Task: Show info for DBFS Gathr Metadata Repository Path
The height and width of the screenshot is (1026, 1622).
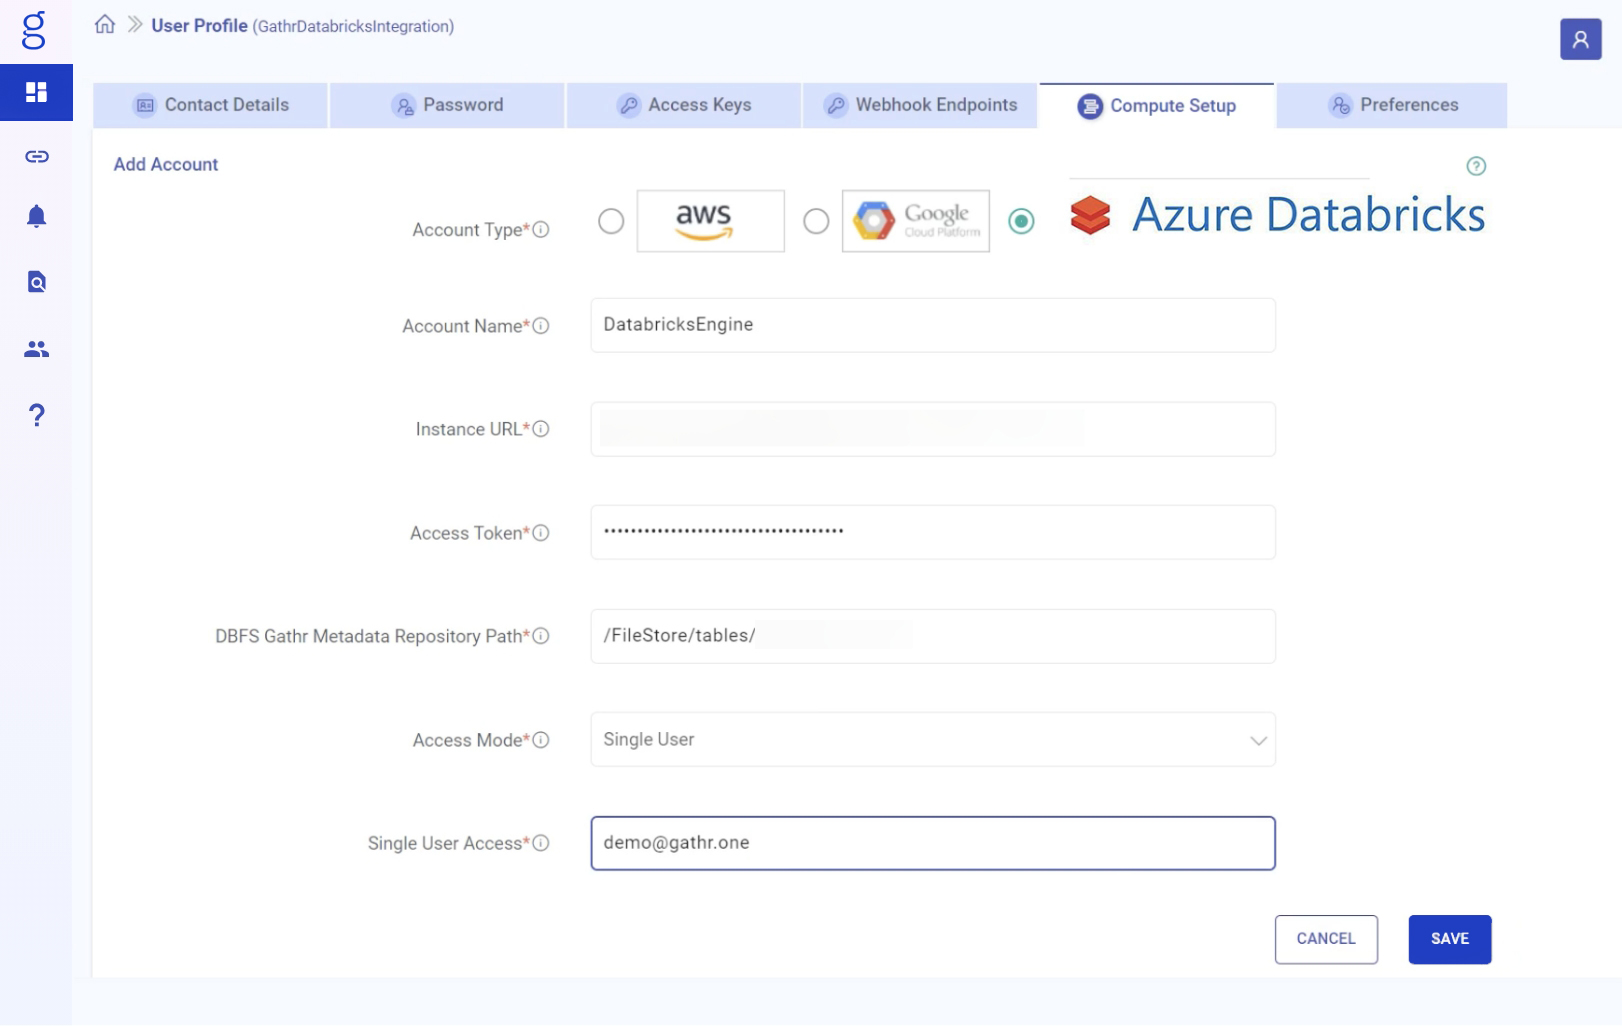Action: click(541, 635)
